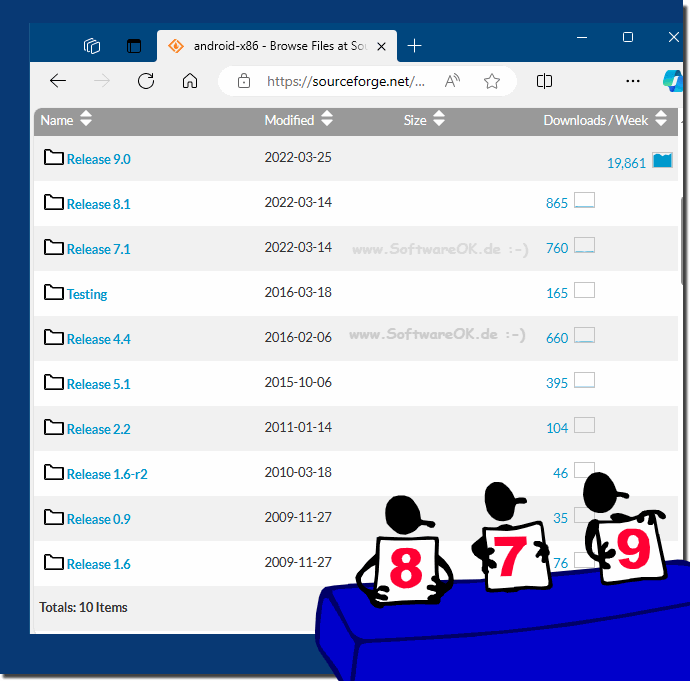The width and height of the screenshot is (690, 681).
Task: Reload the page with refresh icon
Action: pyautogui.click(x=146, y=81)
